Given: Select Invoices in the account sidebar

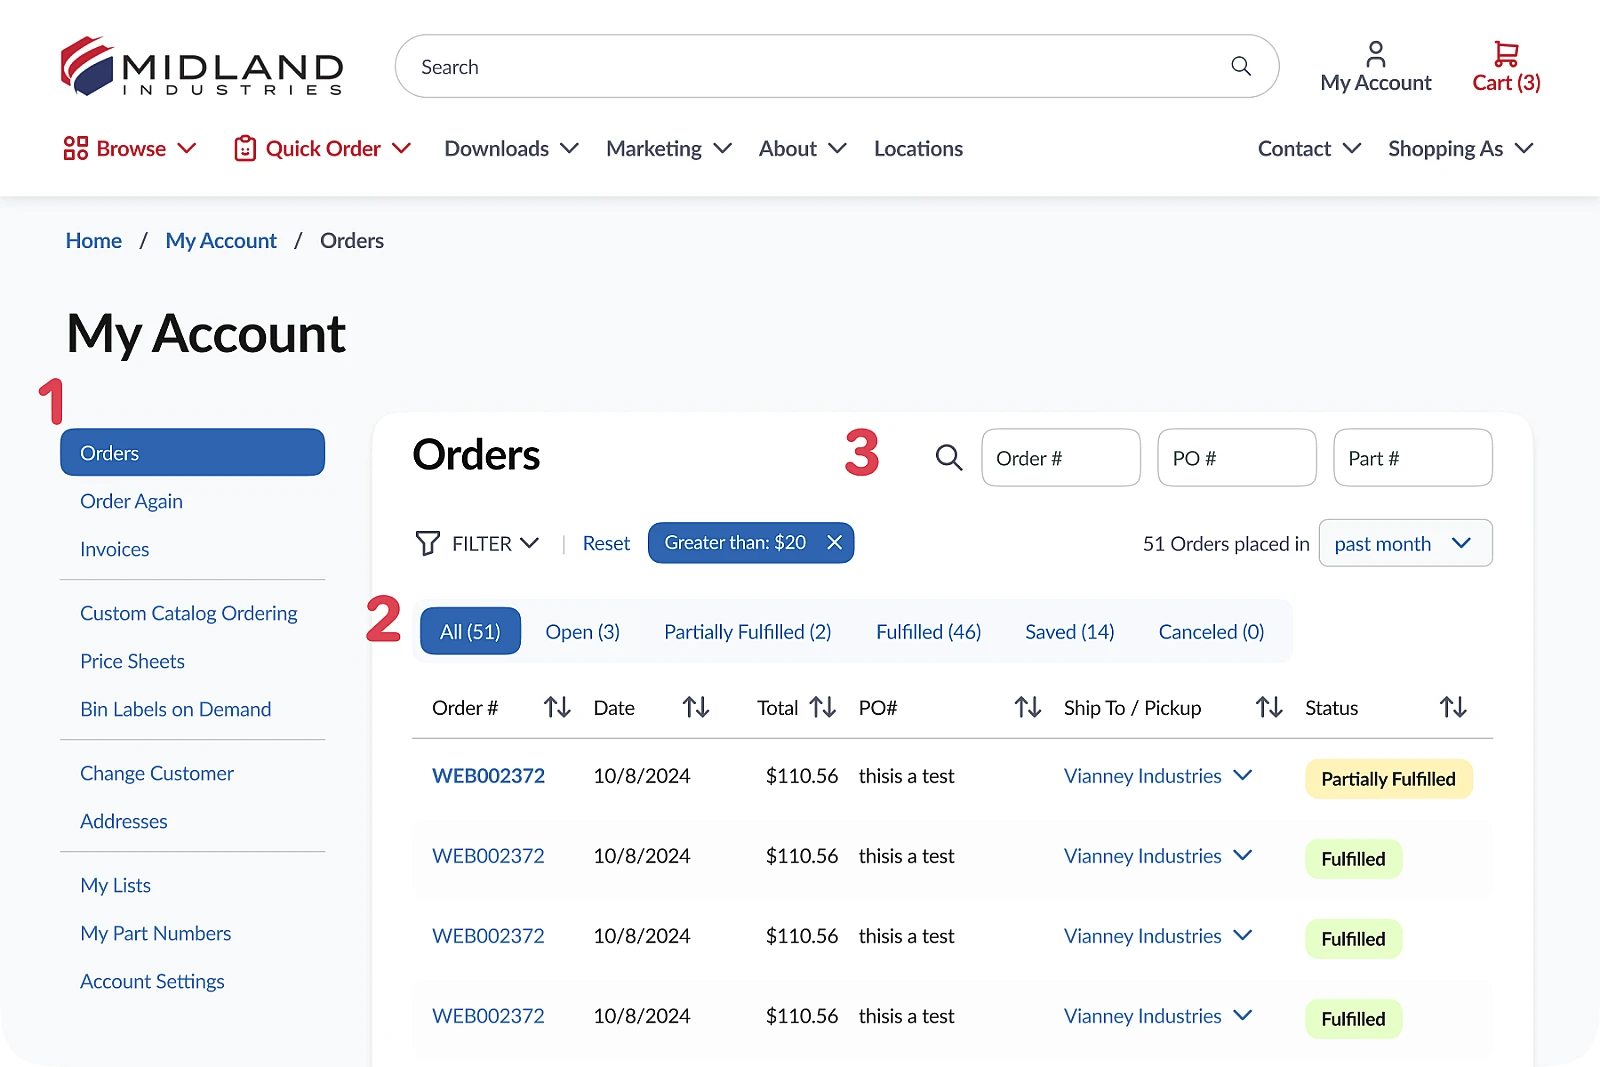Looking at the screenshot, I should pyautogui.click(x=114, y=548).
